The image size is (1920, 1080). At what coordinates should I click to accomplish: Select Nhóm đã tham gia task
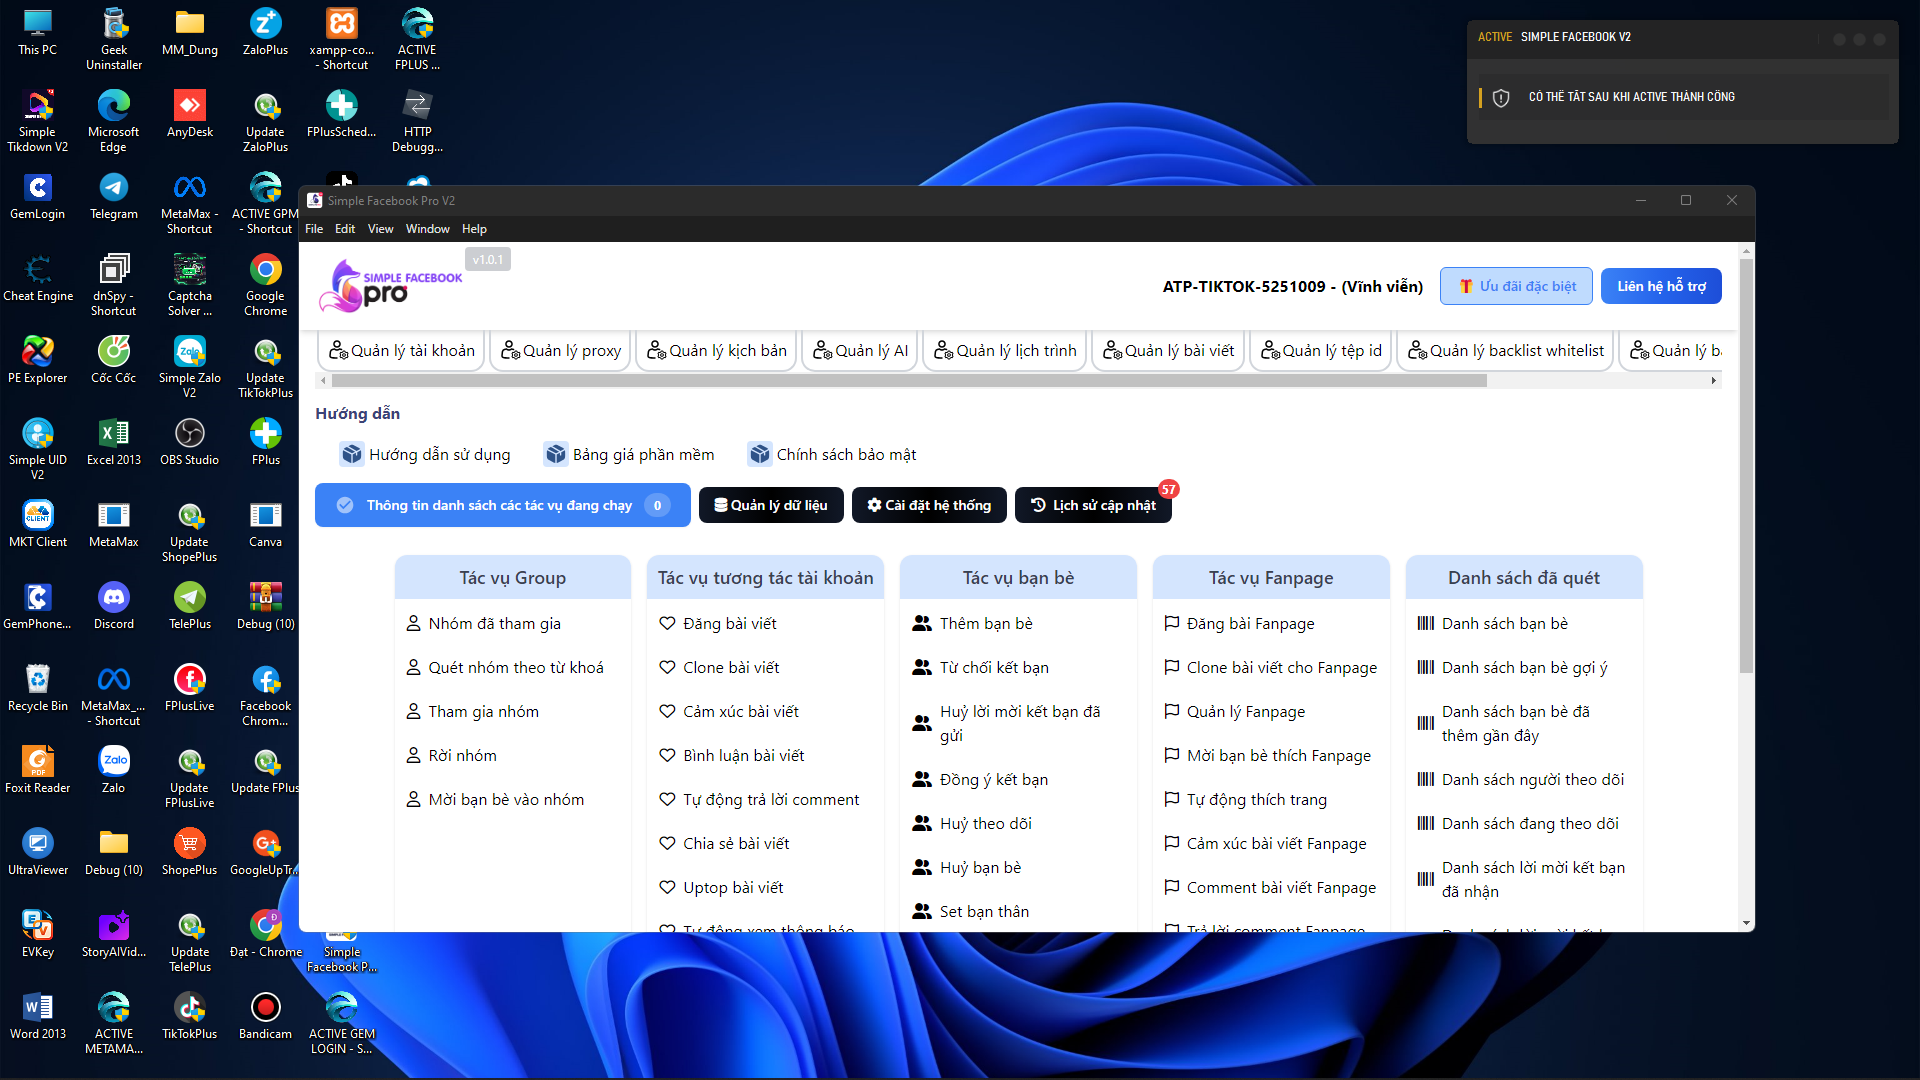point(483,623)
